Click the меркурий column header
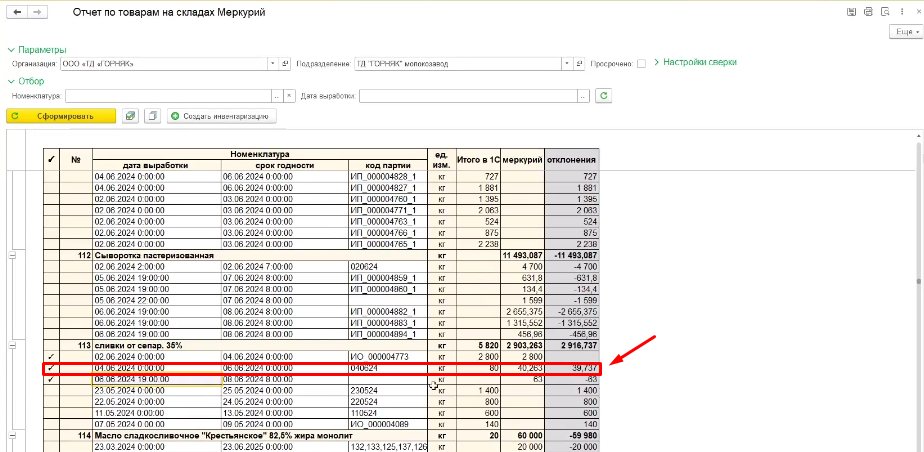The image size is (924, 452). click(522, 160)
